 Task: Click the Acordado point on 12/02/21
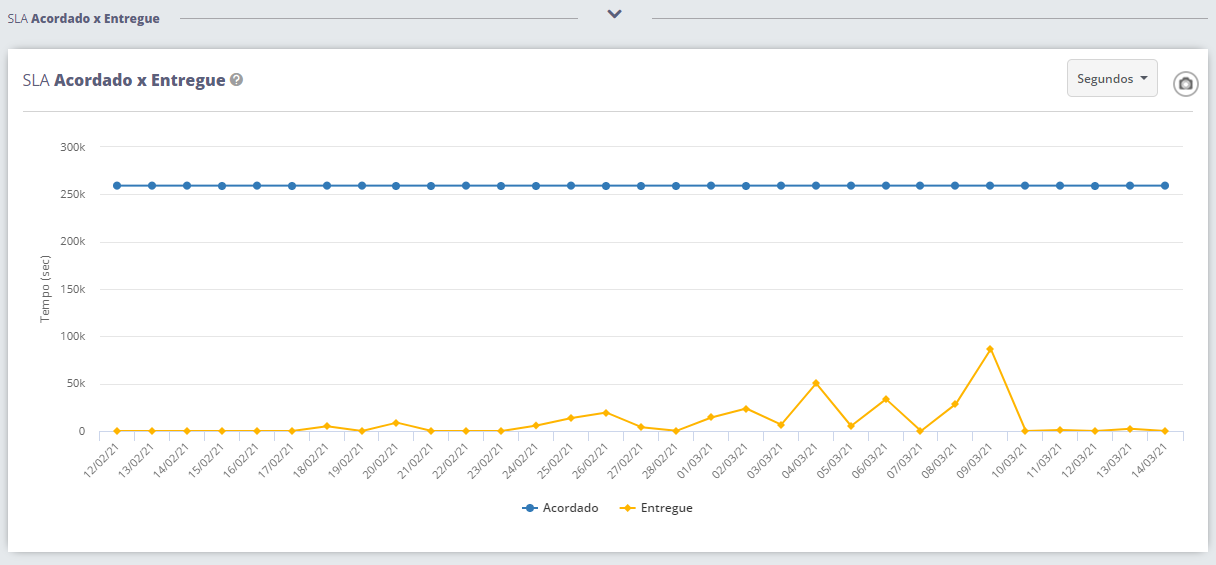(117, 186)
